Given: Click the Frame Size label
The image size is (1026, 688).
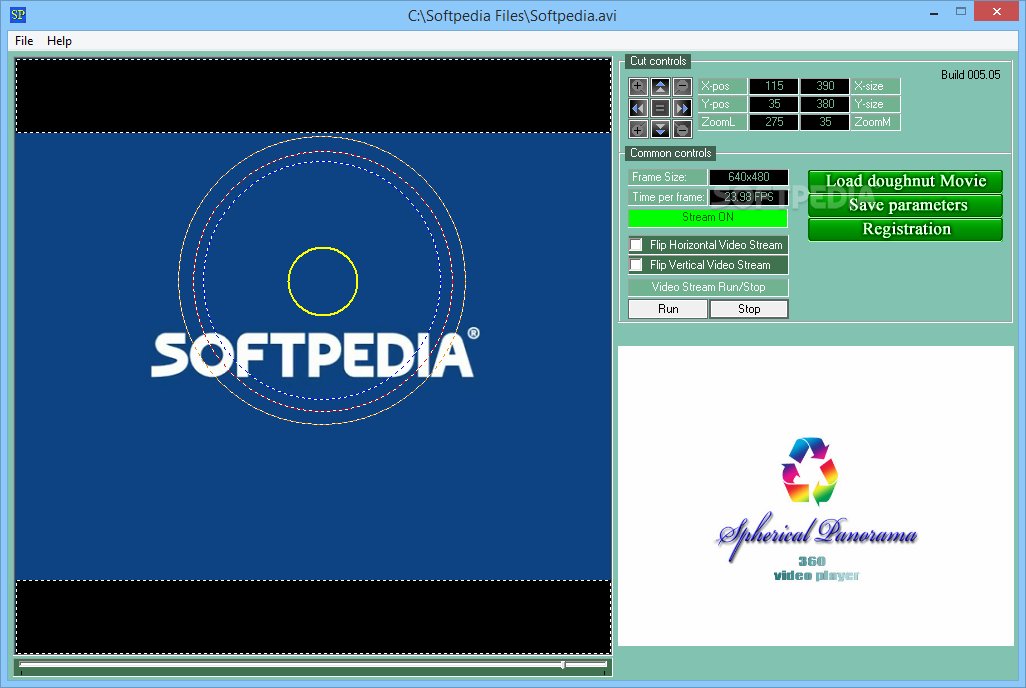Looking at the screenshot, I should pyautogui.click(x=667, y=177).
